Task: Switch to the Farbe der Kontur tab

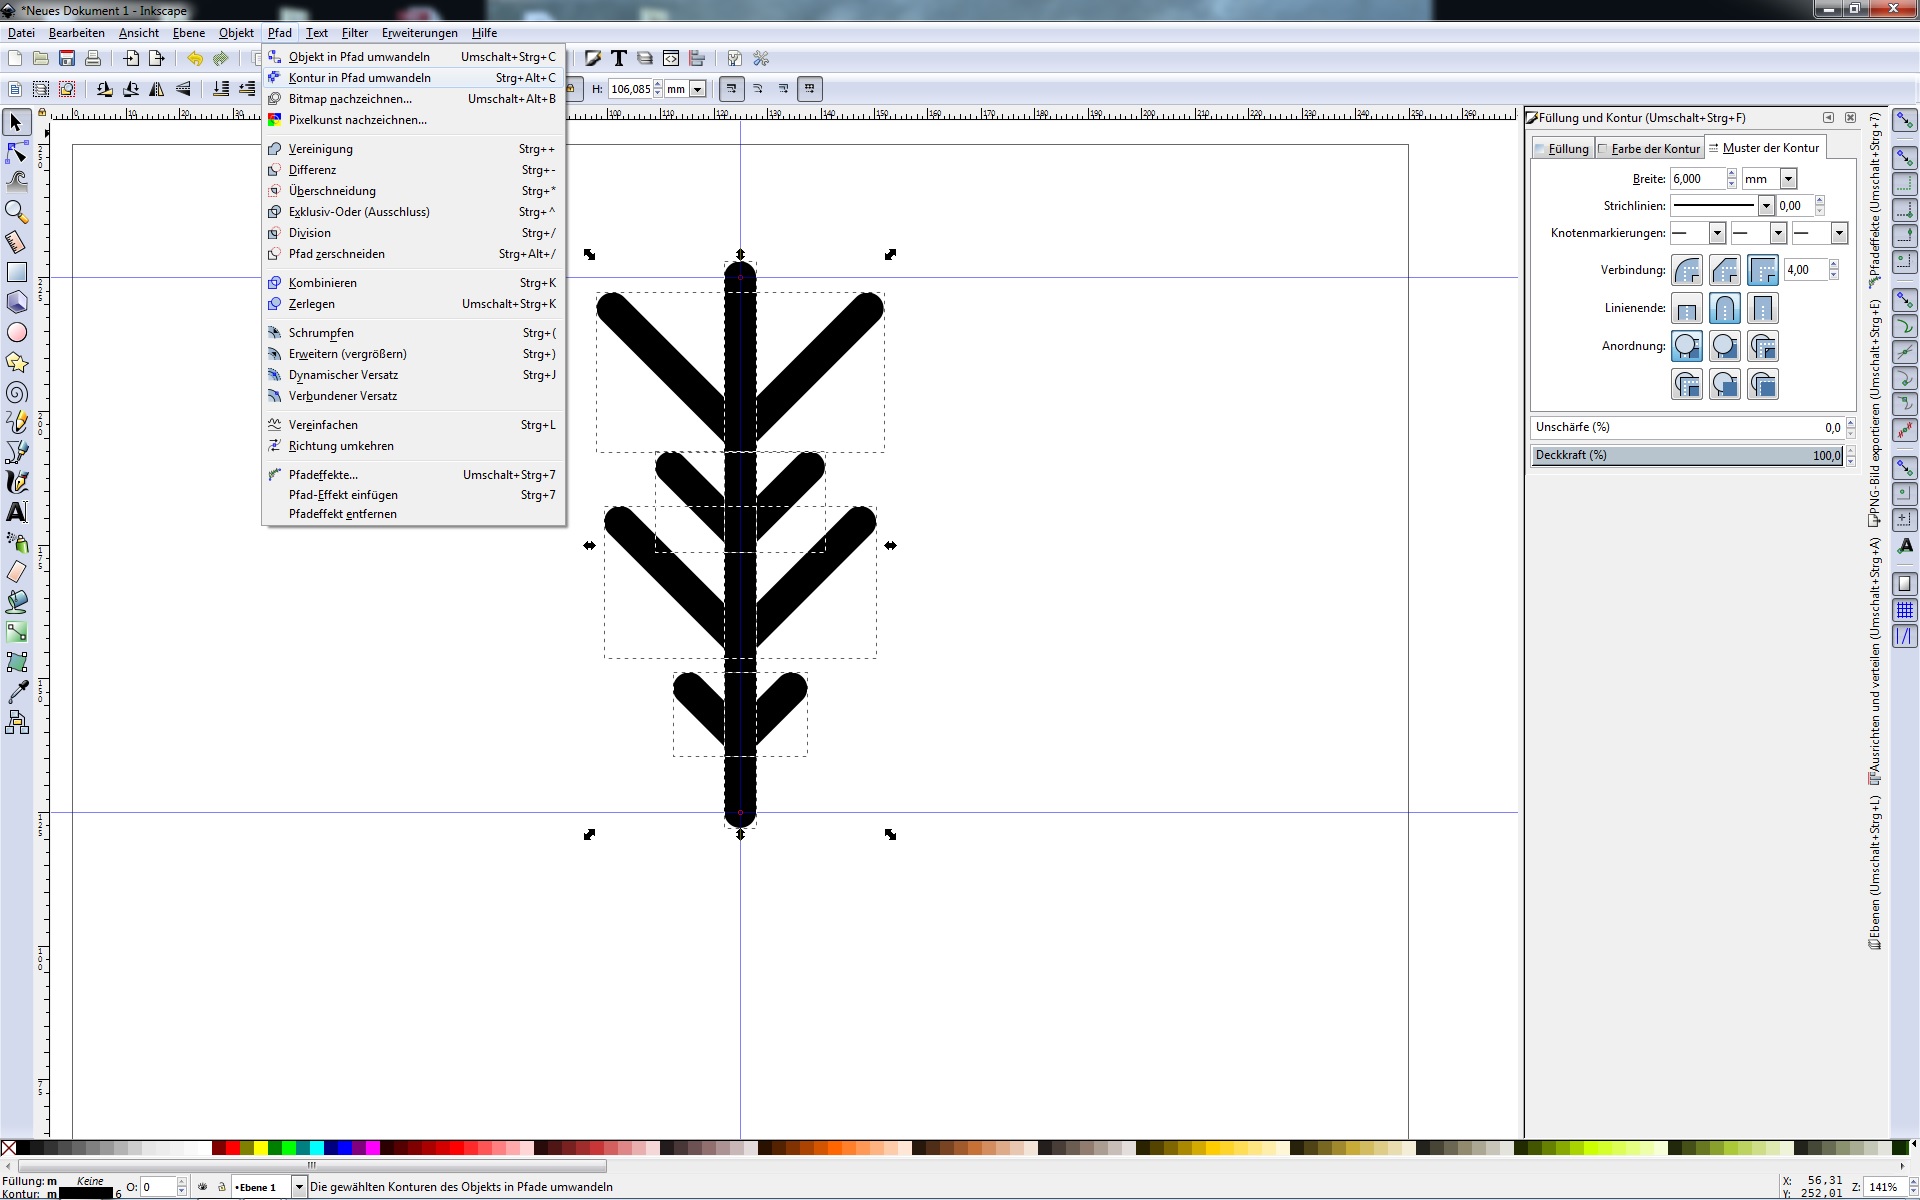Action: (1650, 149)
